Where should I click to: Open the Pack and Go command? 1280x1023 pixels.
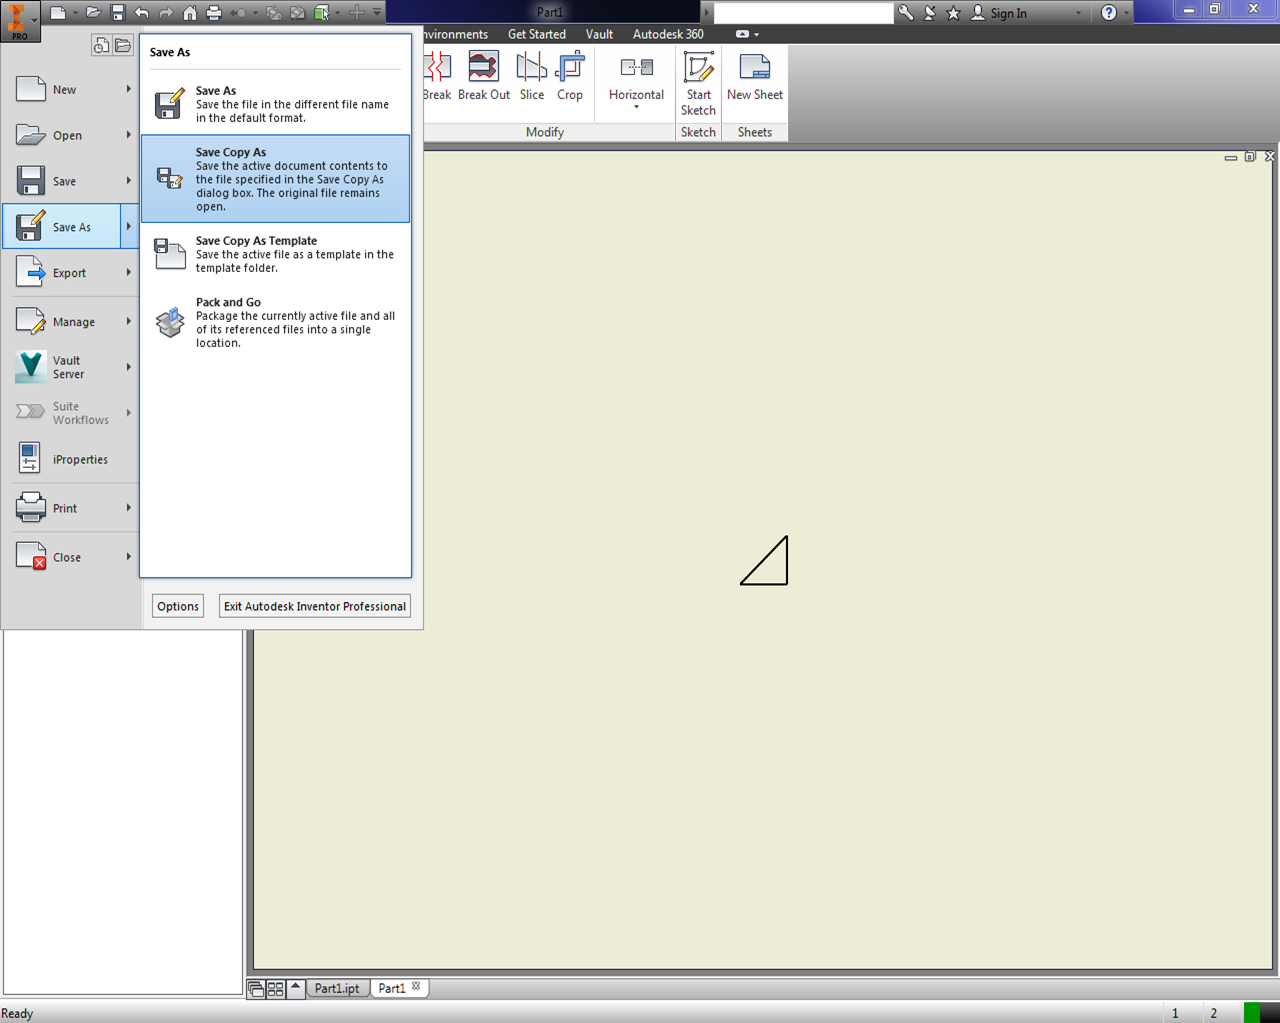click(x=280, y=321)
